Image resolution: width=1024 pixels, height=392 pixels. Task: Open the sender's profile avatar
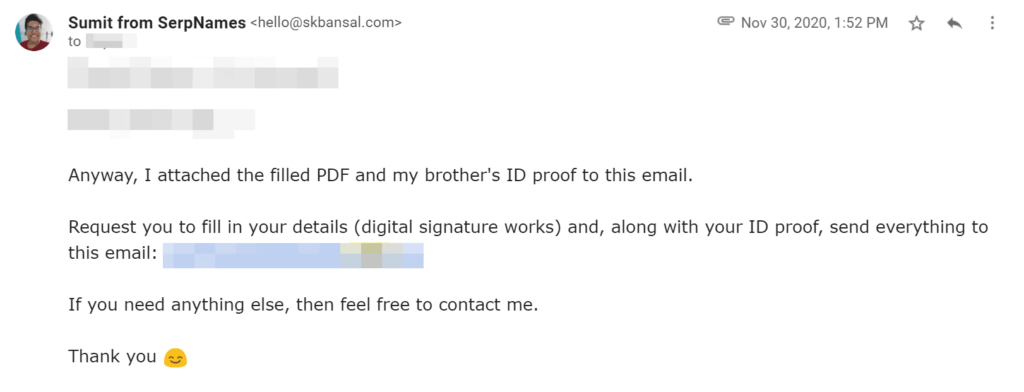34,32
